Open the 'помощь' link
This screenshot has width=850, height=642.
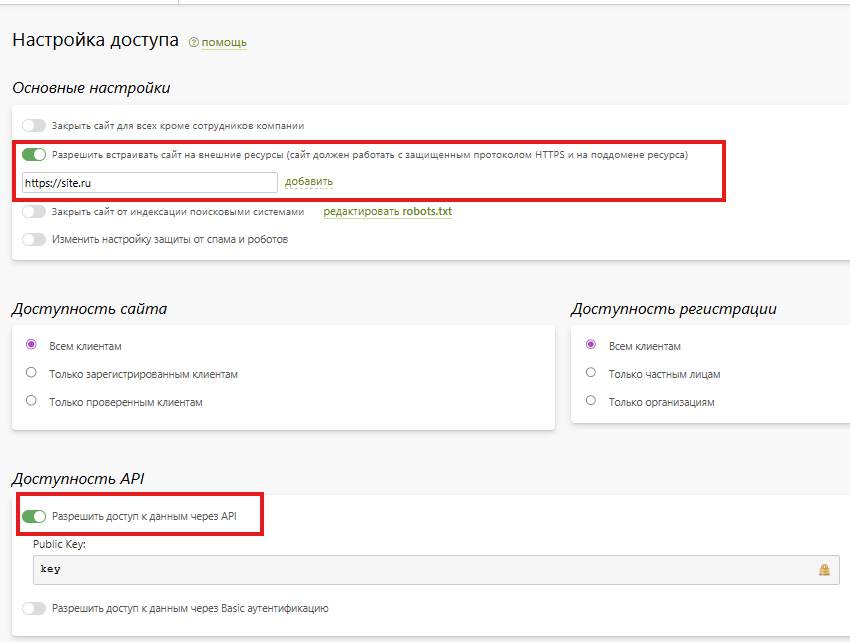(x=224, y=43)
